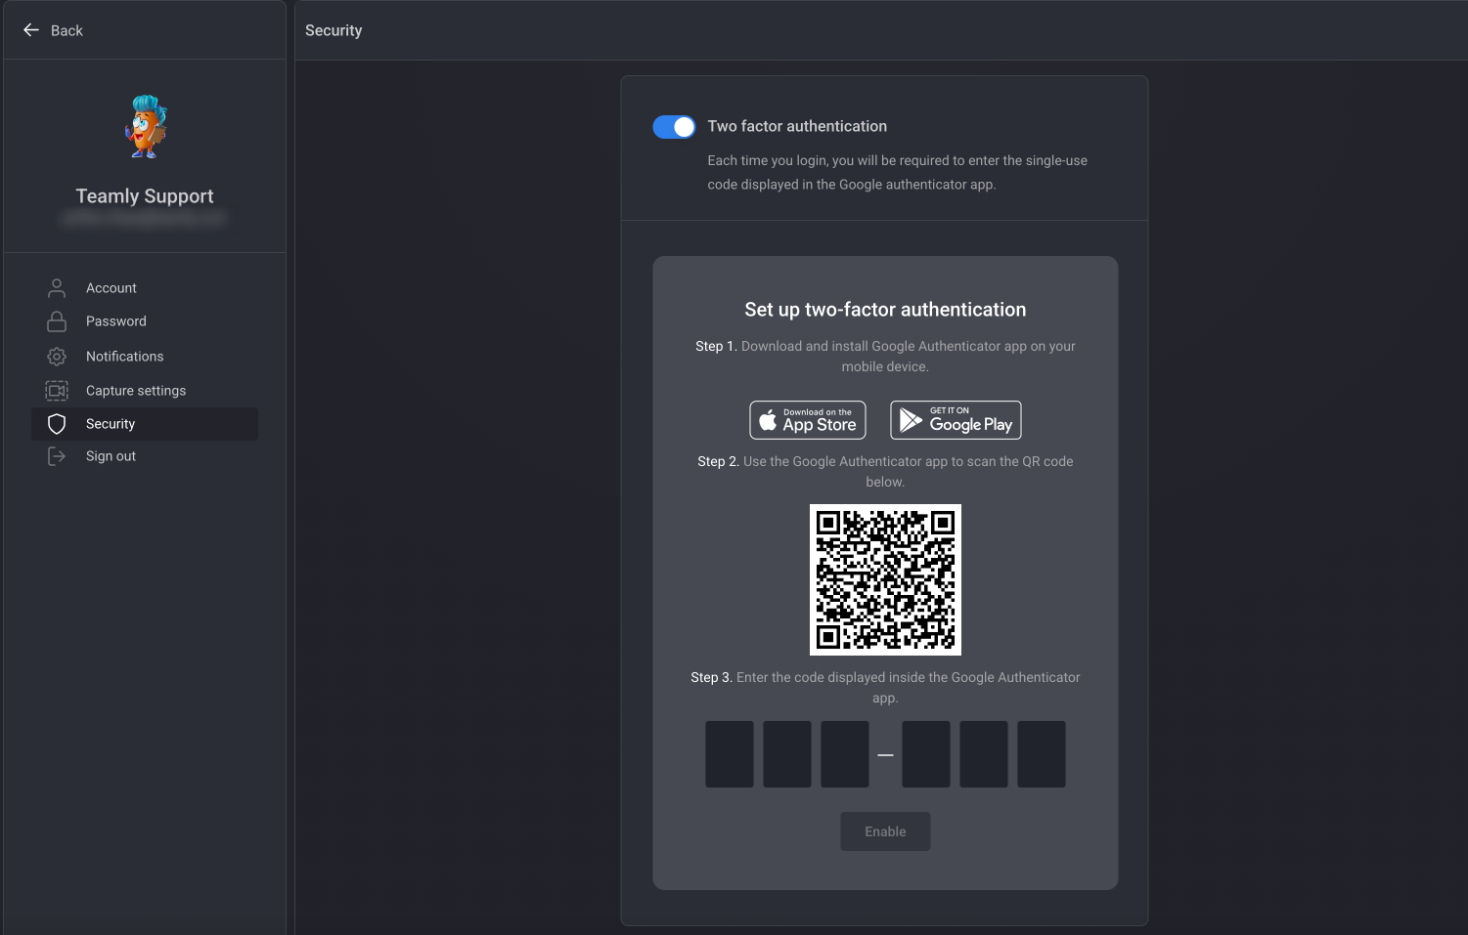This screenshot has height=935, width=1468.
Task: Focus the fifth code digit box
Action: 984,754
